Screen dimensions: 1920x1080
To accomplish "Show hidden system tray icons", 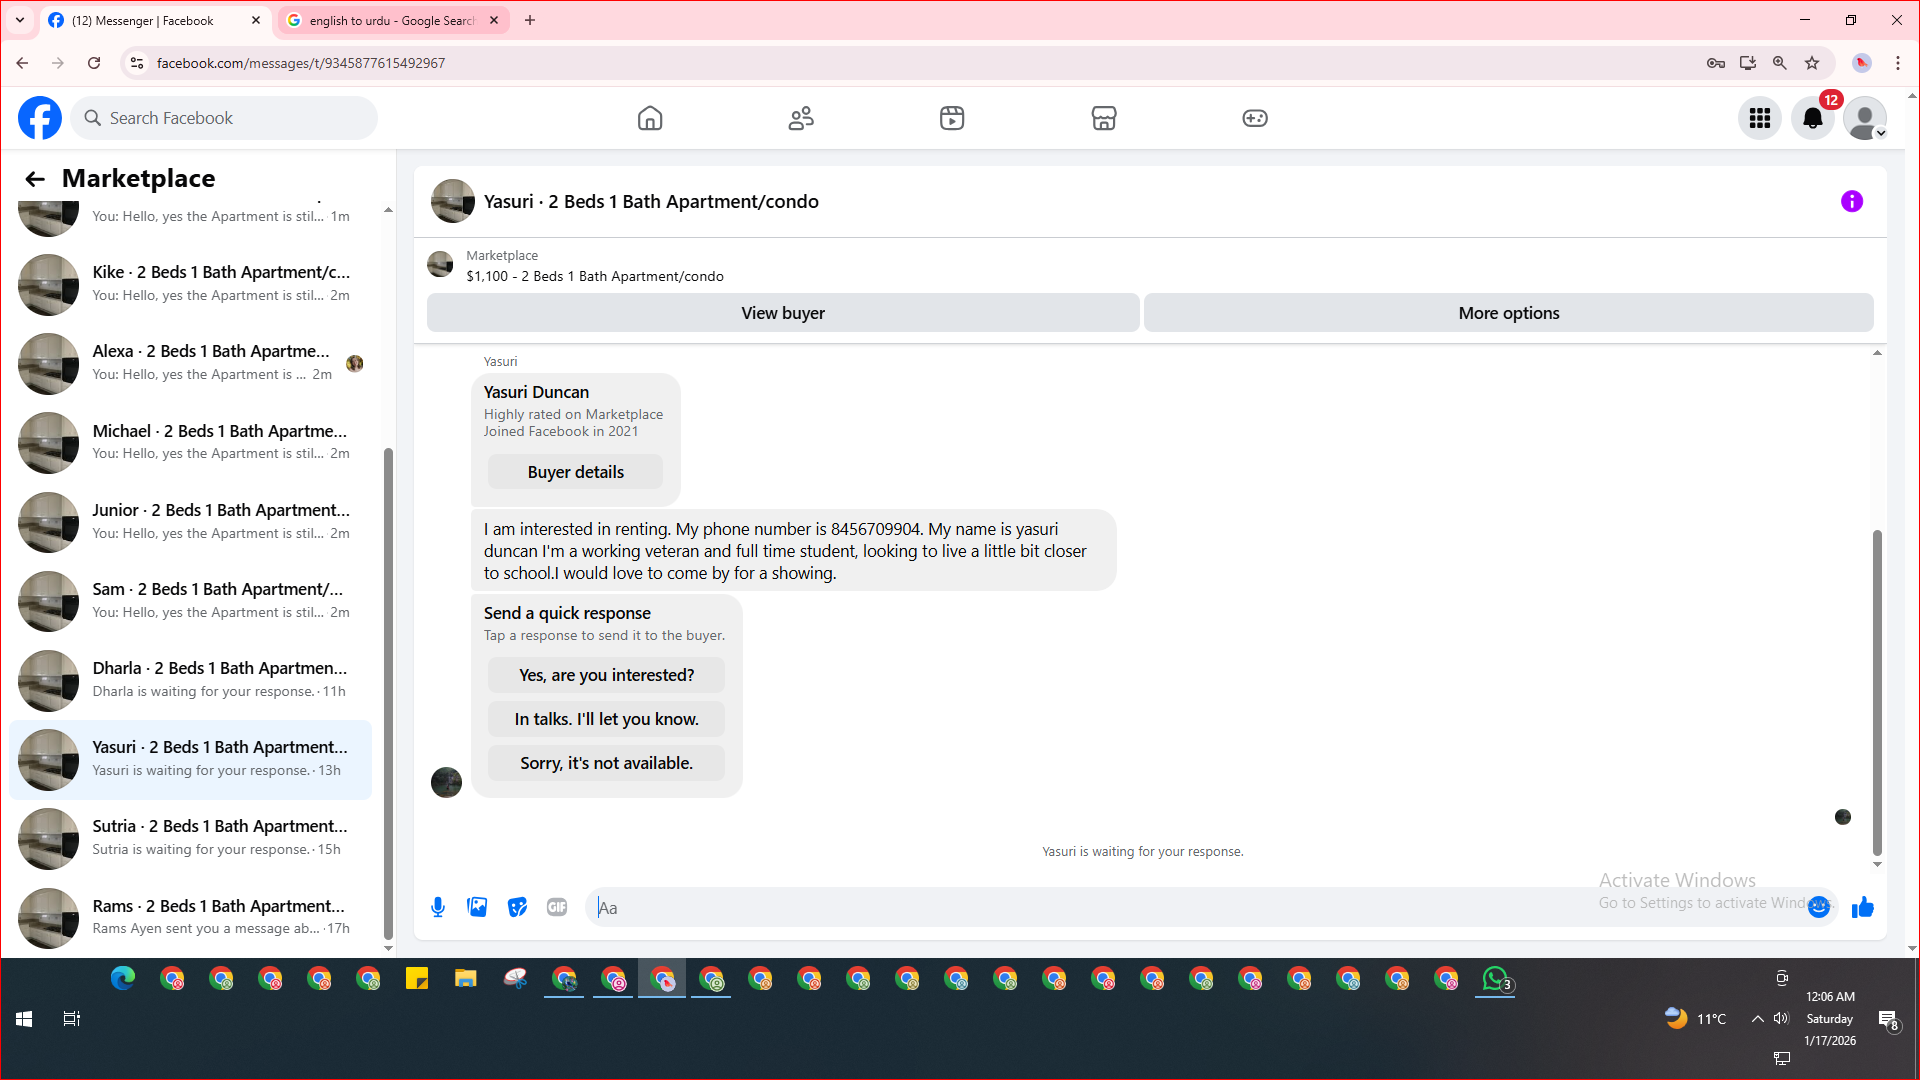I will pyautogui.click(x=1757, y=1019).
